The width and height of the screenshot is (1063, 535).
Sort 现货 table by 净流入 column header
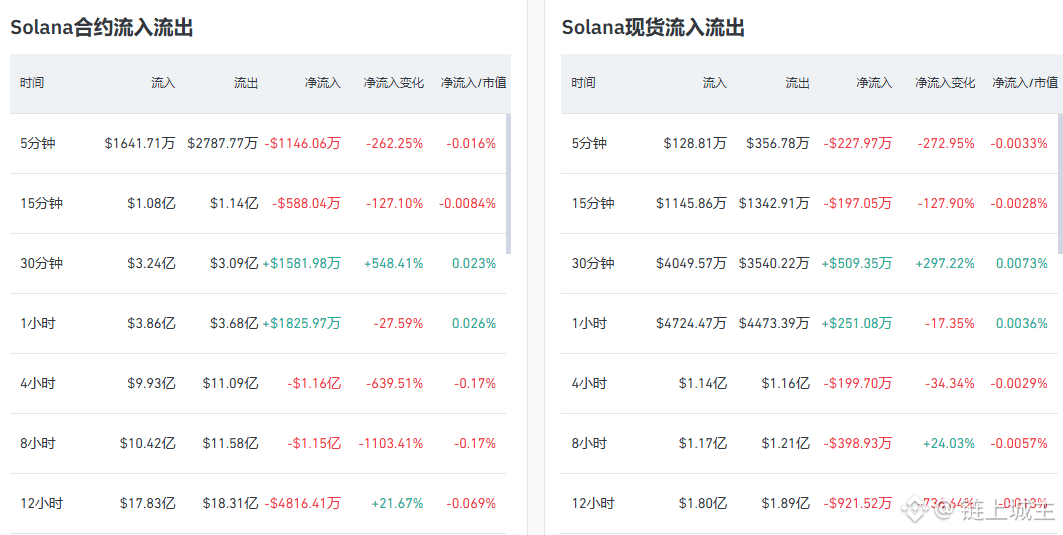pos(873,83)
